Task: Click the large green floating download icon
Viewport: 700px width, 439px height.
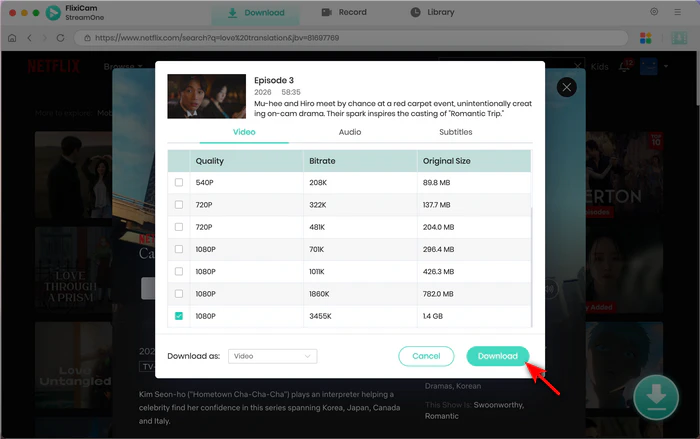Action: pos(656,397)
